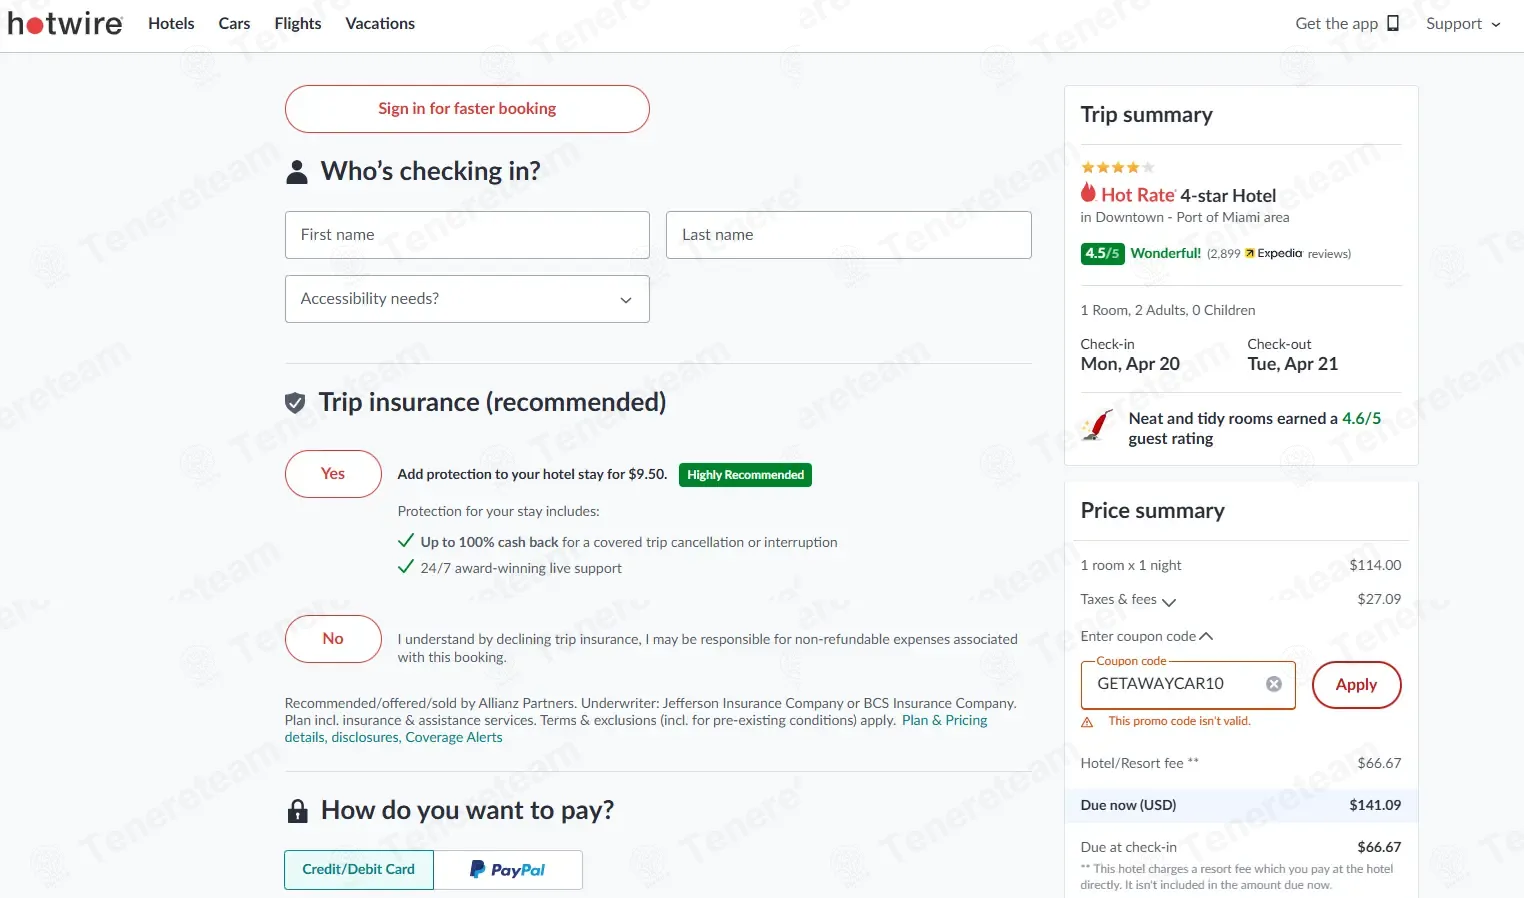Open the Support dropdown menu
The height and width of the screenshot is (898, 1524).
coord(1463,24)
